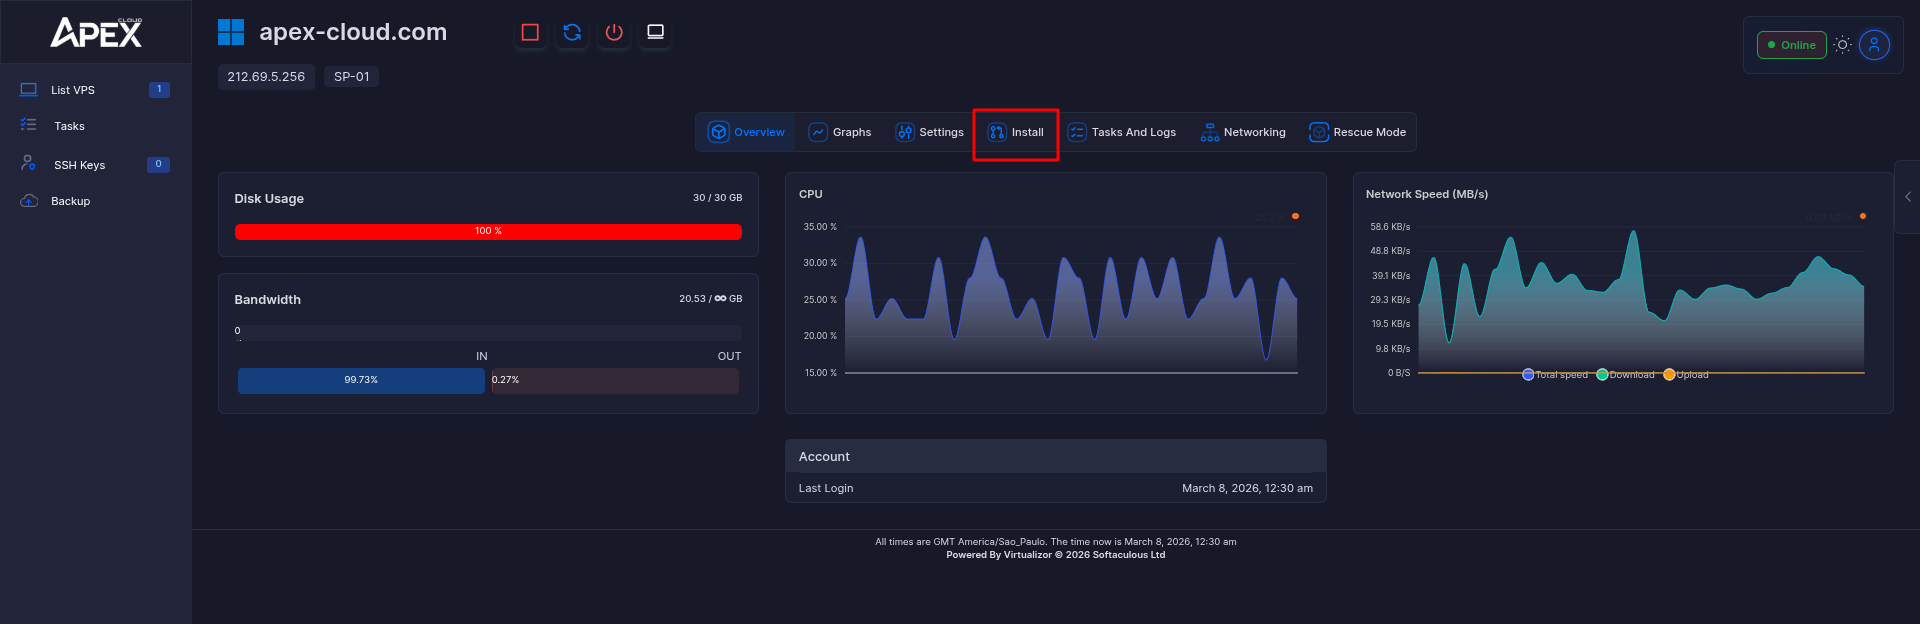Open Backup in the sidebar

point(70,201)
